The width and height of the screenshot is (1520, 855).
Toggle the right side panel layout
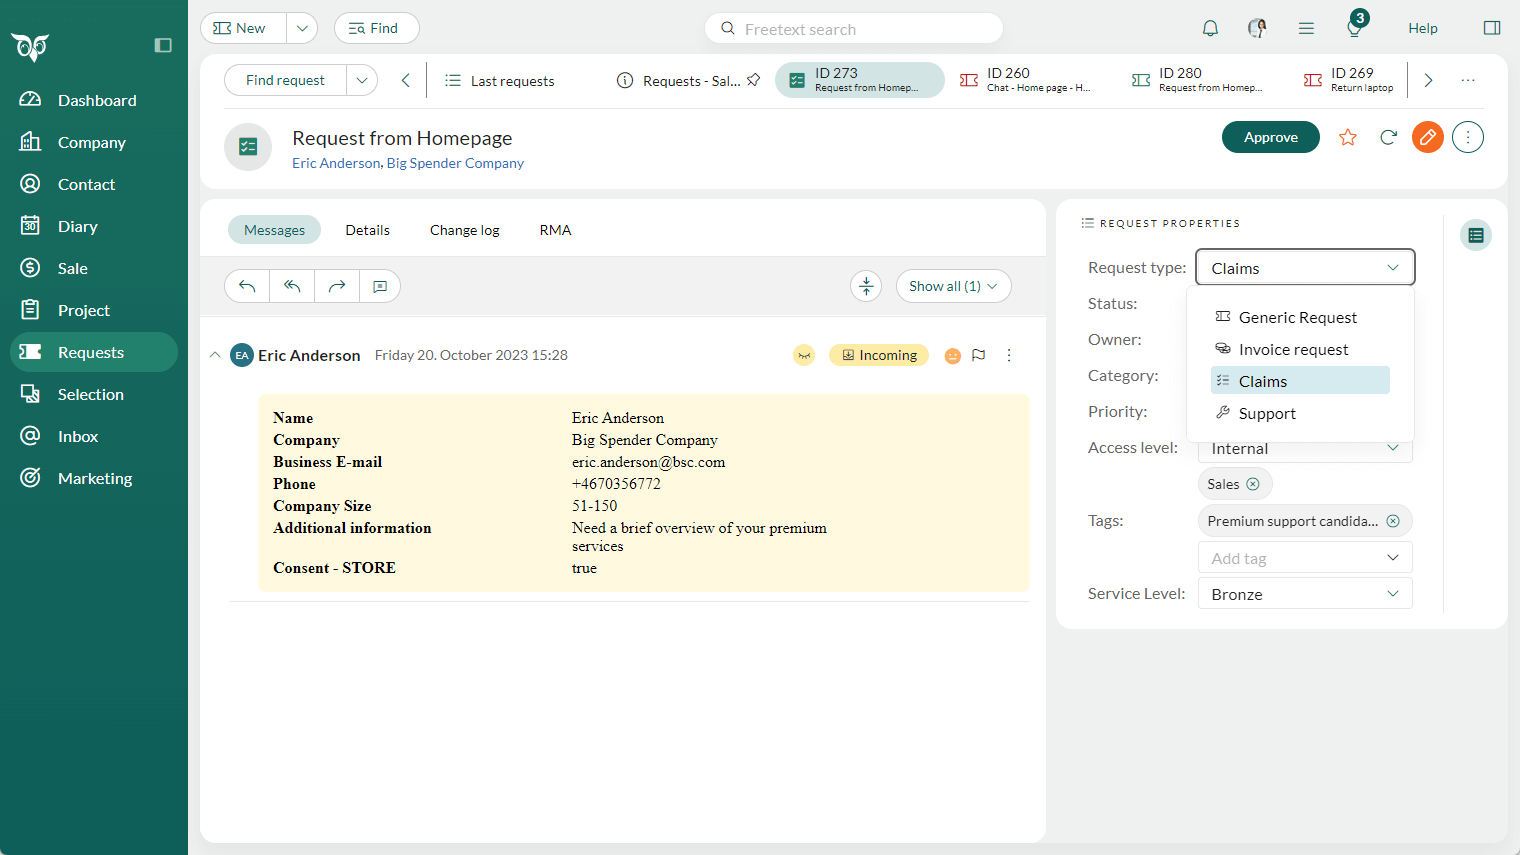(1492, 27)
